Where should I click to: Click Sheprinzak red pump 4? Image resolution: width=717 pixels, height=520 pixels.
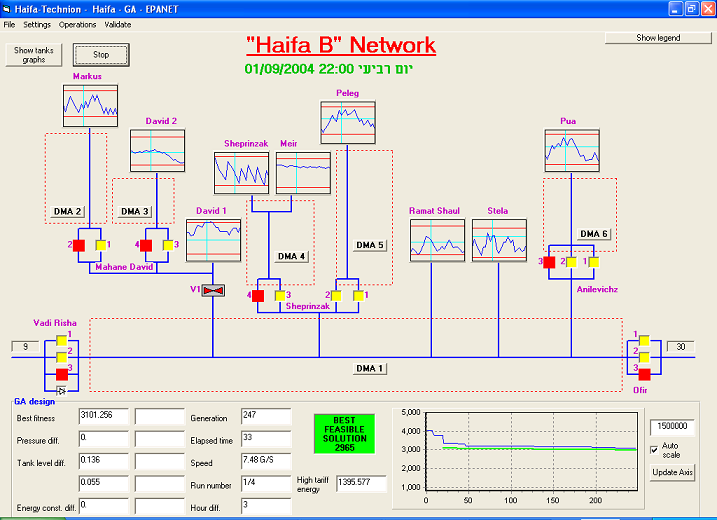[x=258, y=296]
